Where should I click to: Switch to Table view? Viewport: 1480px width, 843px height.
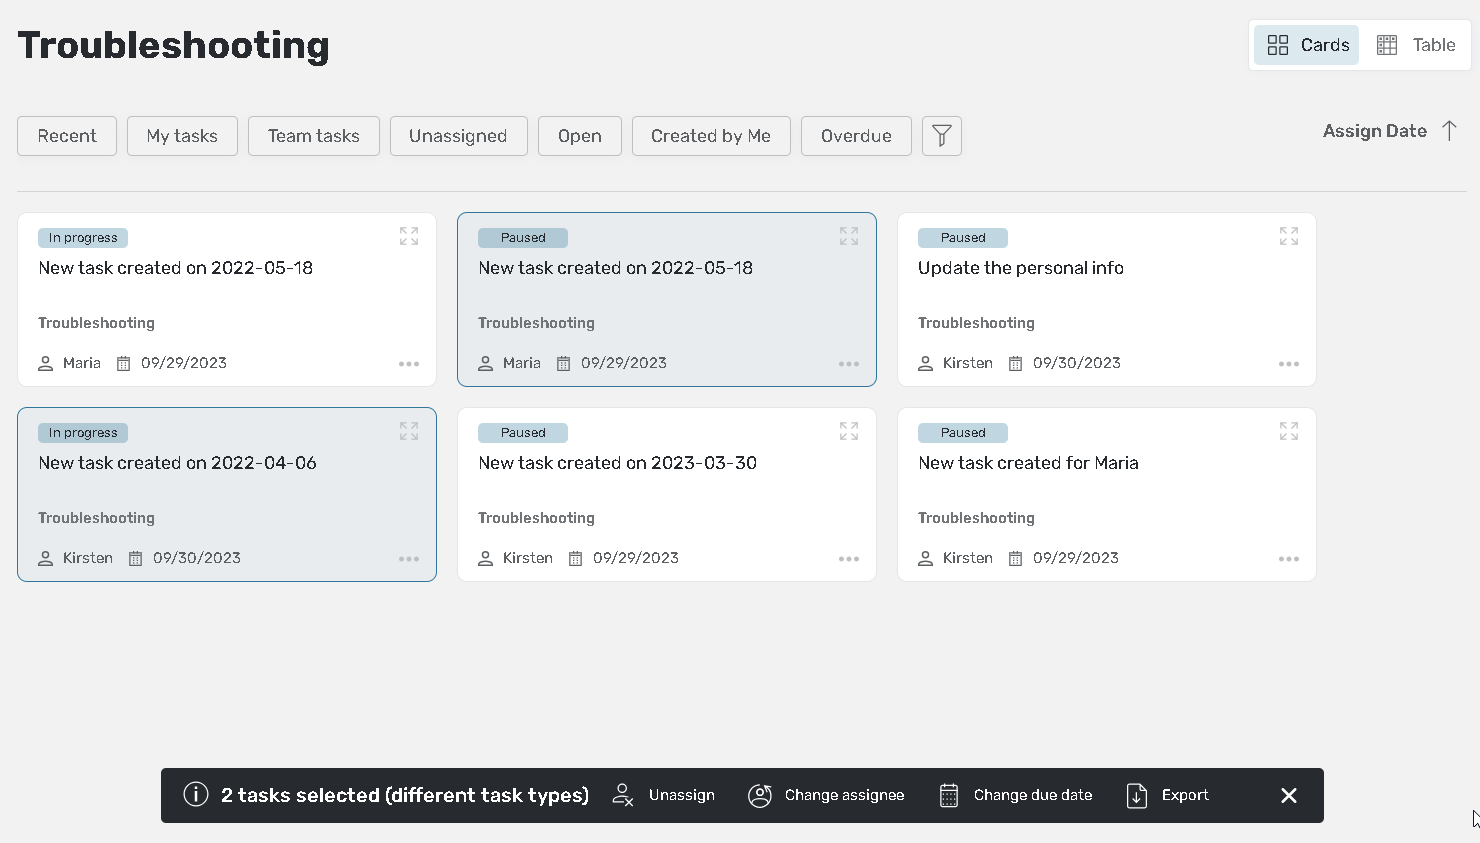coord(1416,45)
